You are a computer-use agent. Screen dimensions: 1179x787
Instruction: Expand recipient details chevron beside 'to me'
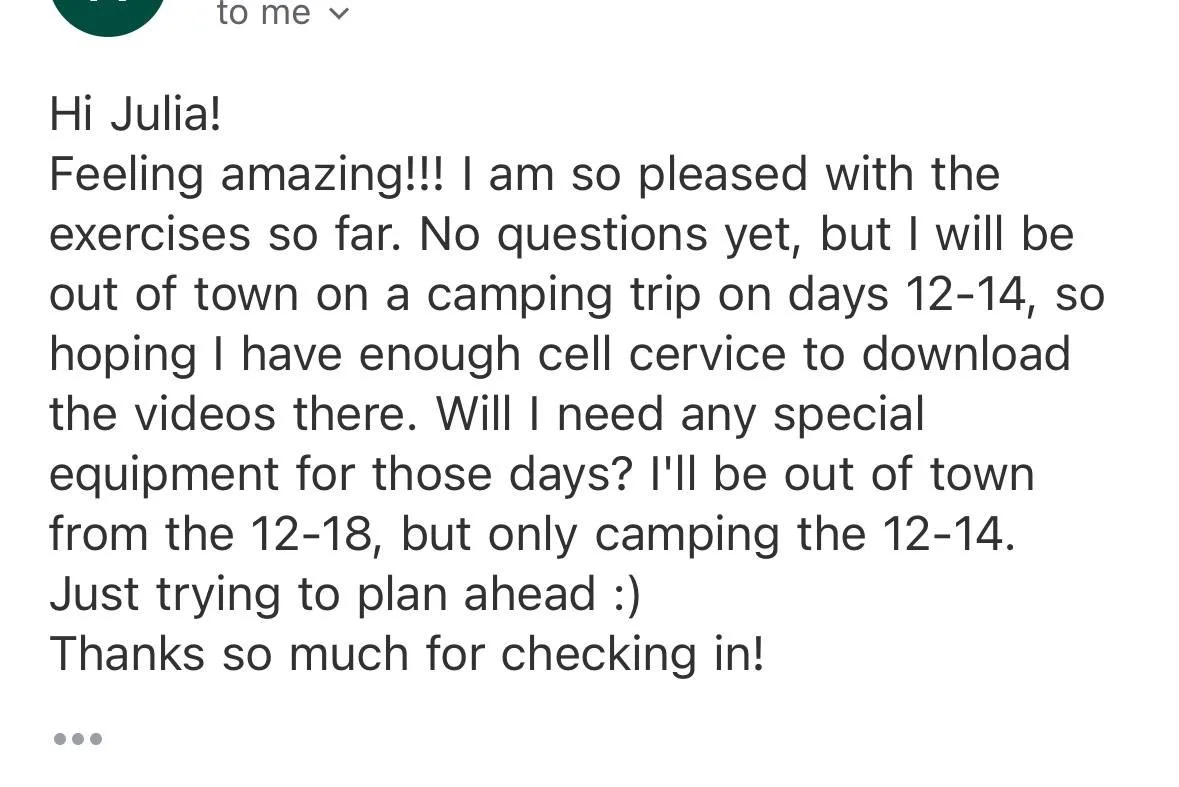pos(339,14)
